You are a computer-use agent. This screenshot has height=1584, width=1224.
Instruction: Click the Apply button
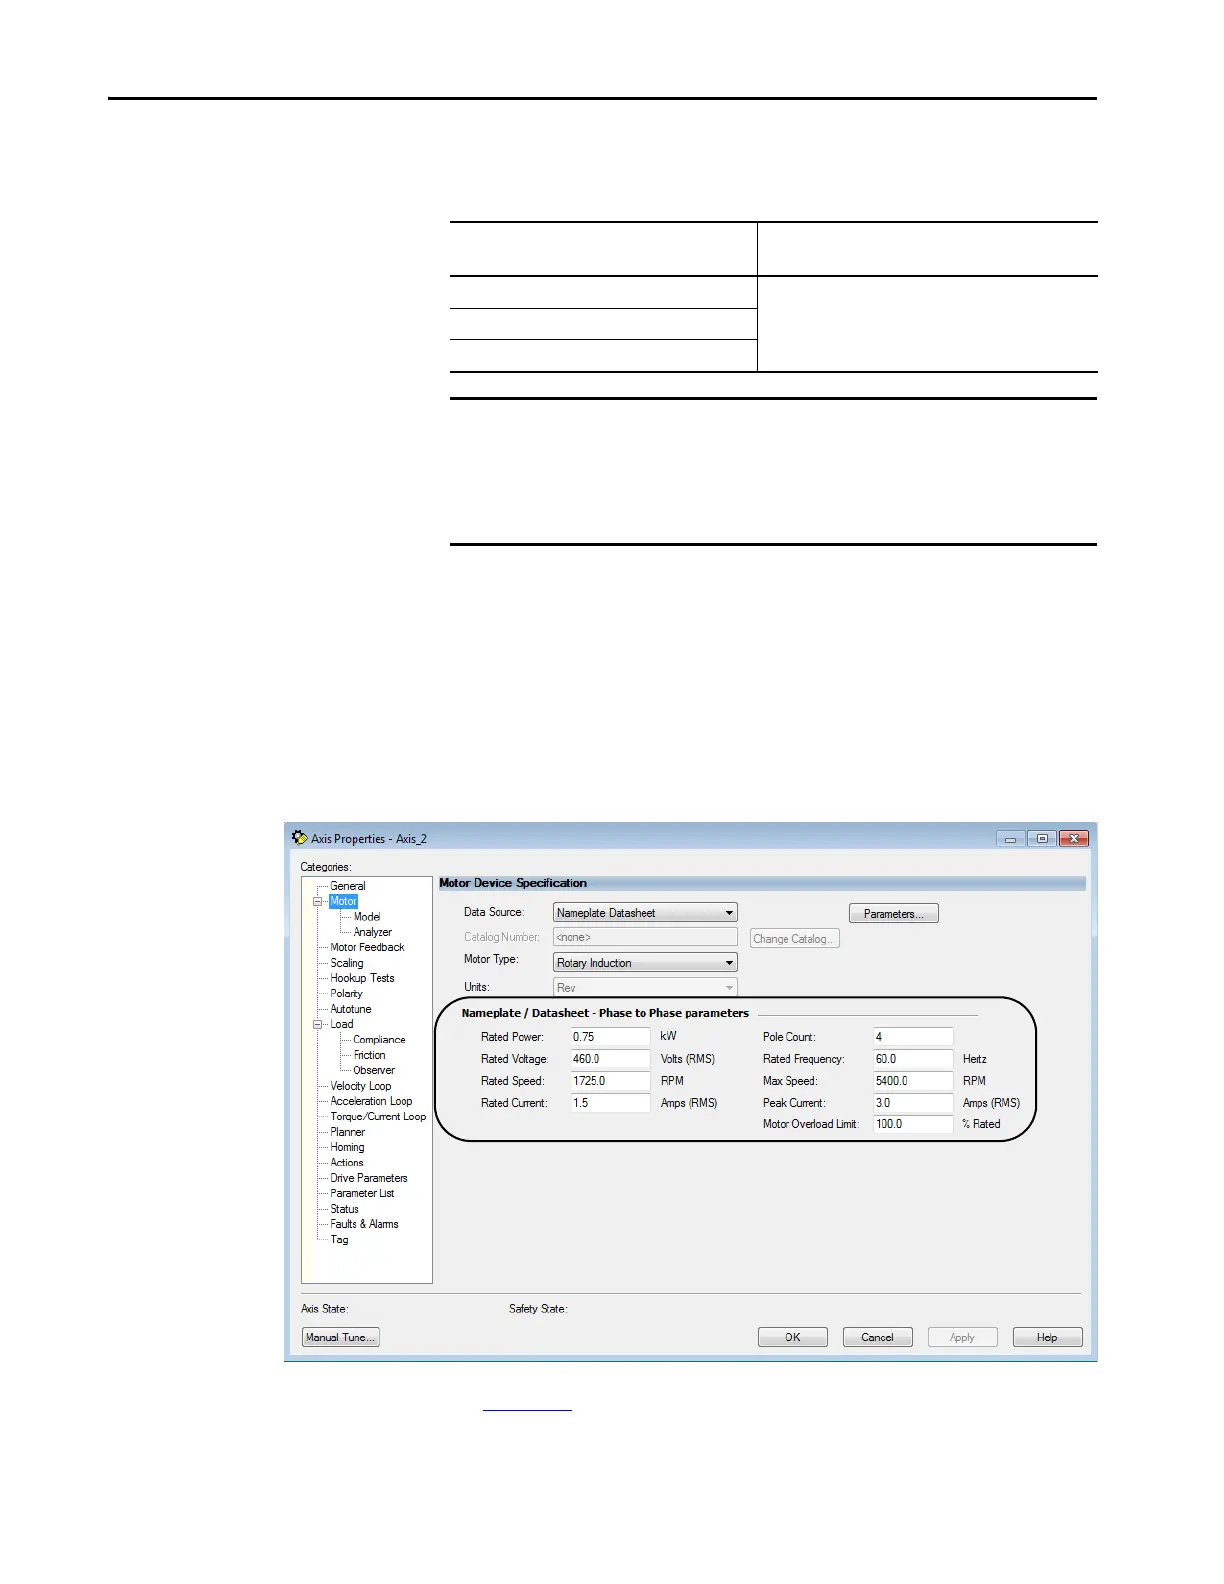(x=963, y=1338)
